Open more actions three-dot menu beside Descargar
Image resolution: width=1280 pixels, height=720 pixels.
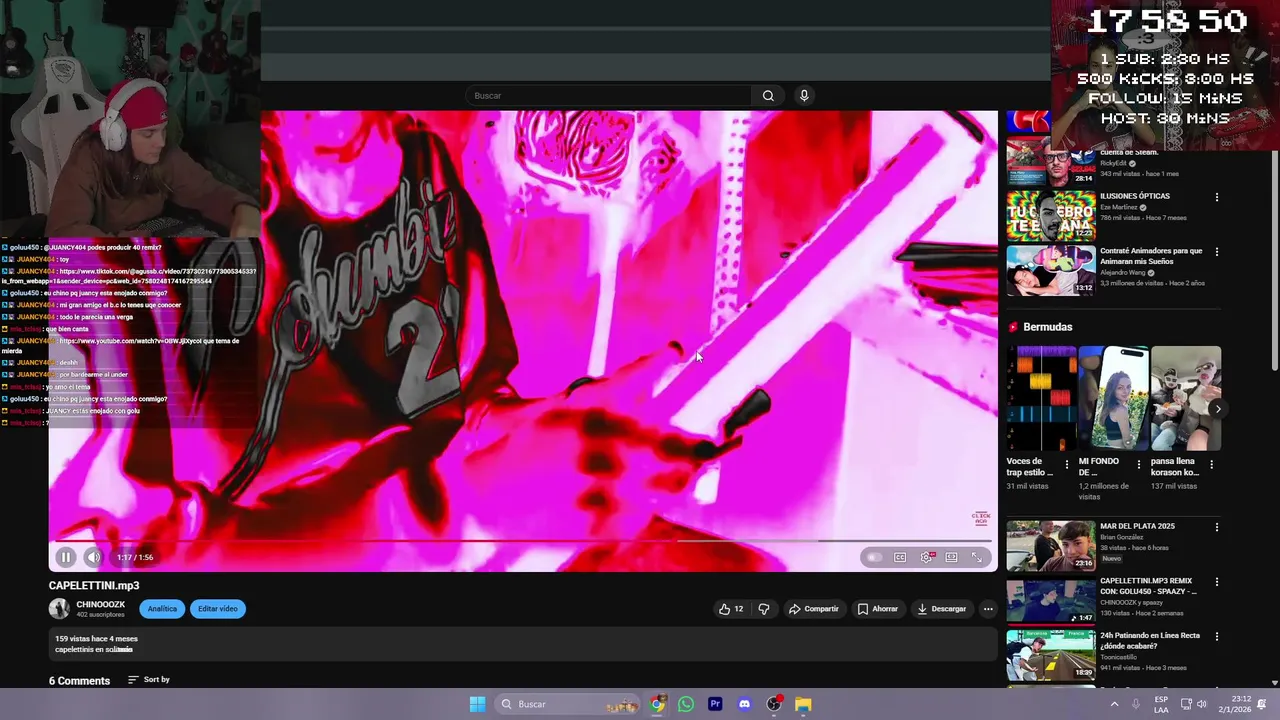988,609
